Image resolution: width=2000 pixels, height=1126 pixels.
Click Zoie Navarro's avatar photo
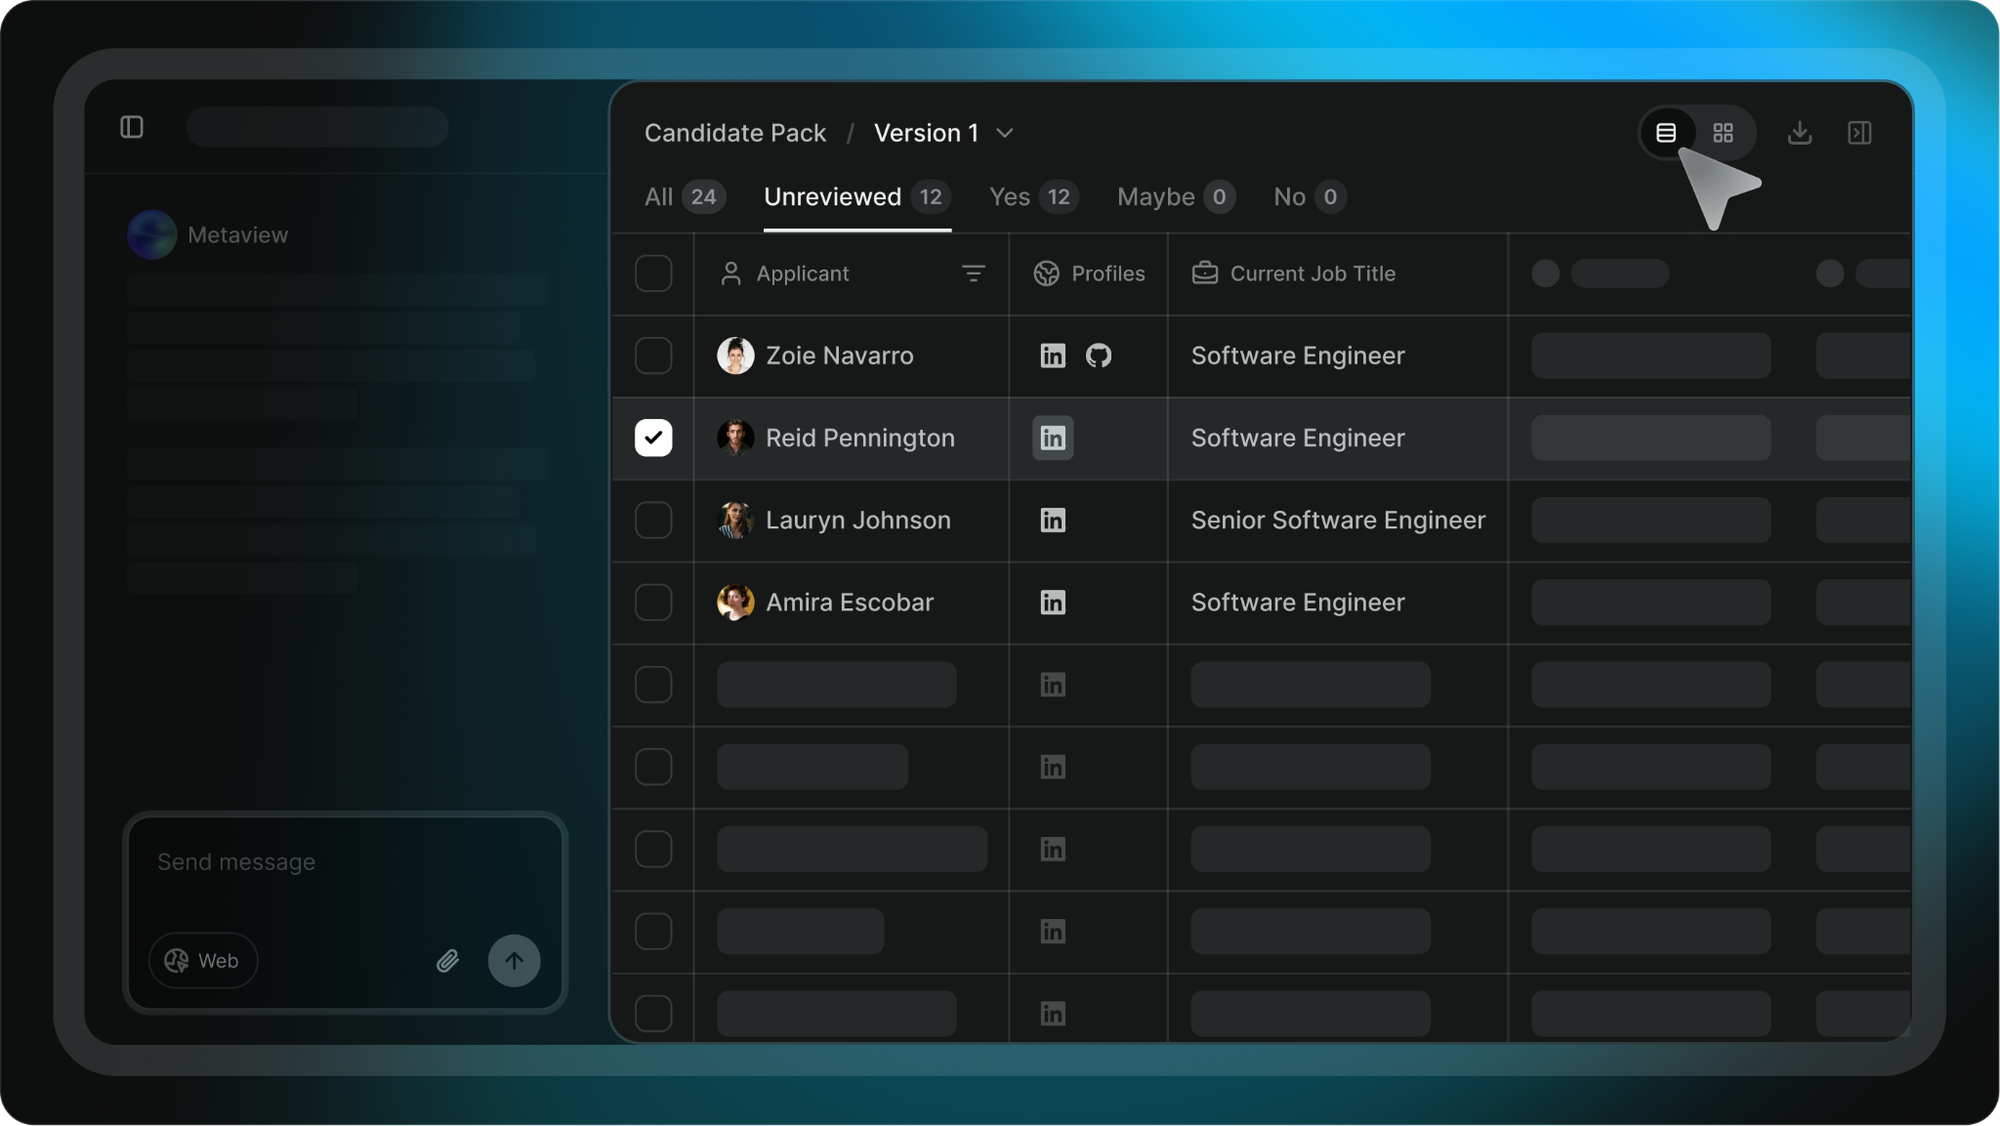pyautogui.click(x=736, y=355)
